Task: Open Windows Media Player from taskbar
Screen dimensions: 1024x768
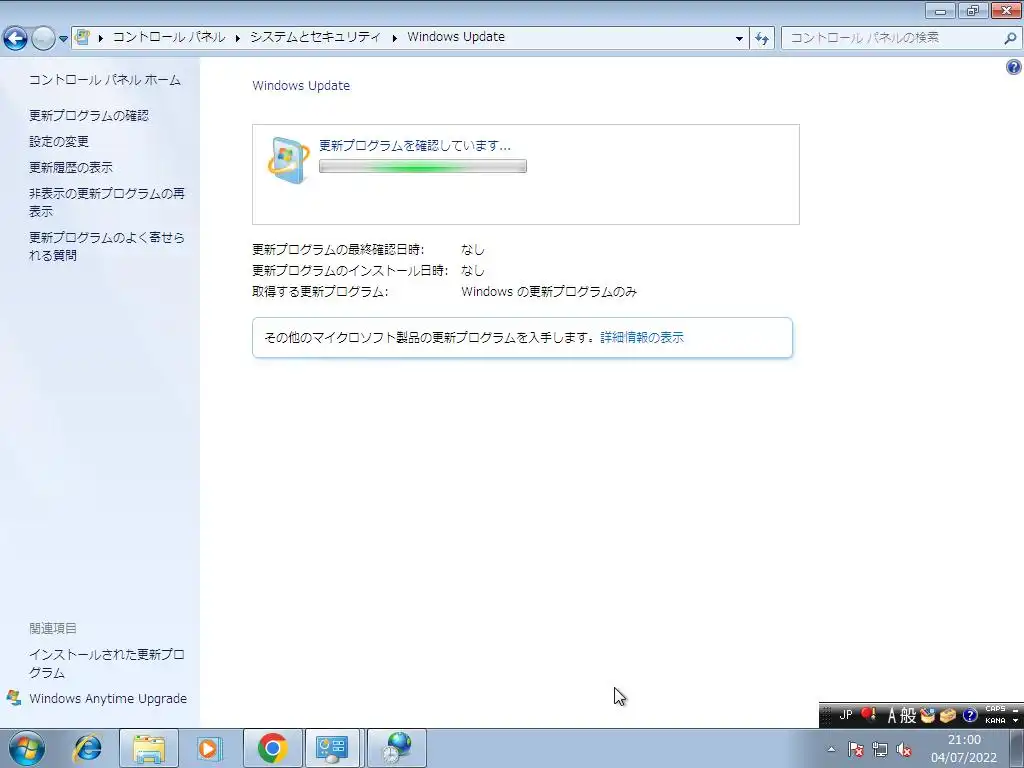Action: click(x=210, y=748)
